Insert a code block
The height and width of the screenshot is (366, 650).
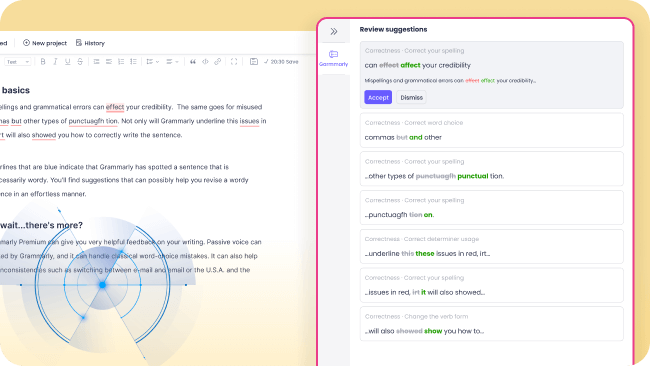(205, 62)
